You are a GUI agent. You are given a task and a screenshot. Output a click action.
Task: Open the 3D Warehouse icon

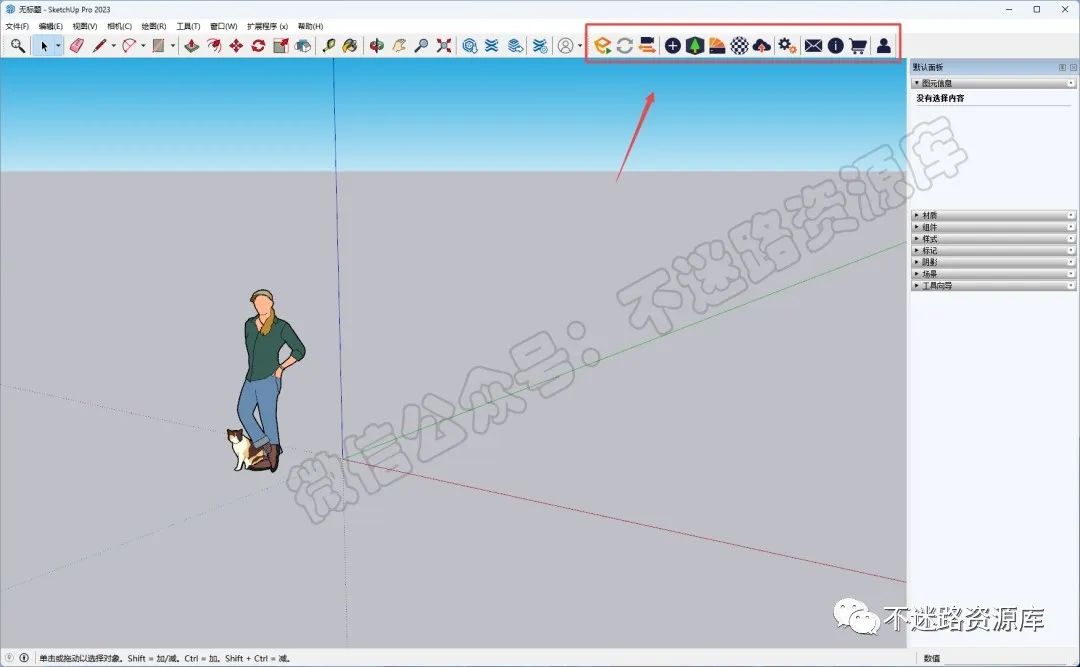pyautogui.click(x=470, y=45)
